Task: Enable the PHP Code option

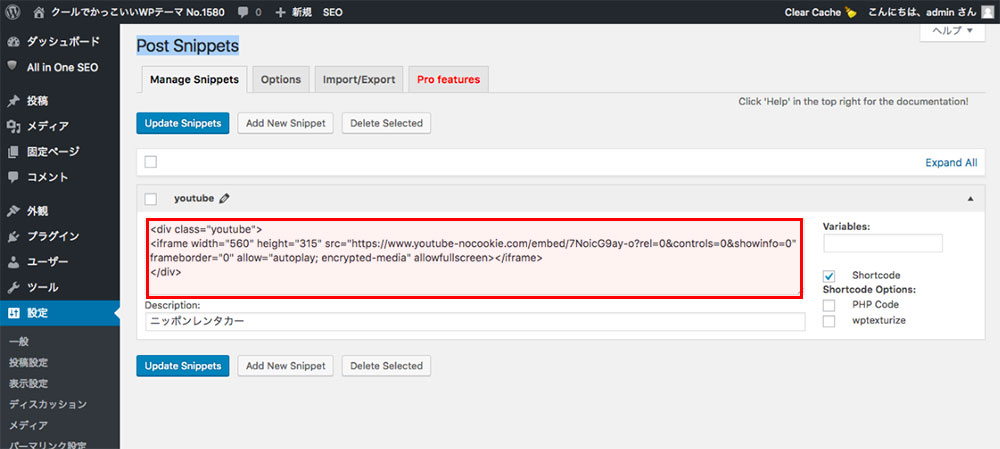Action: [829, 305]
